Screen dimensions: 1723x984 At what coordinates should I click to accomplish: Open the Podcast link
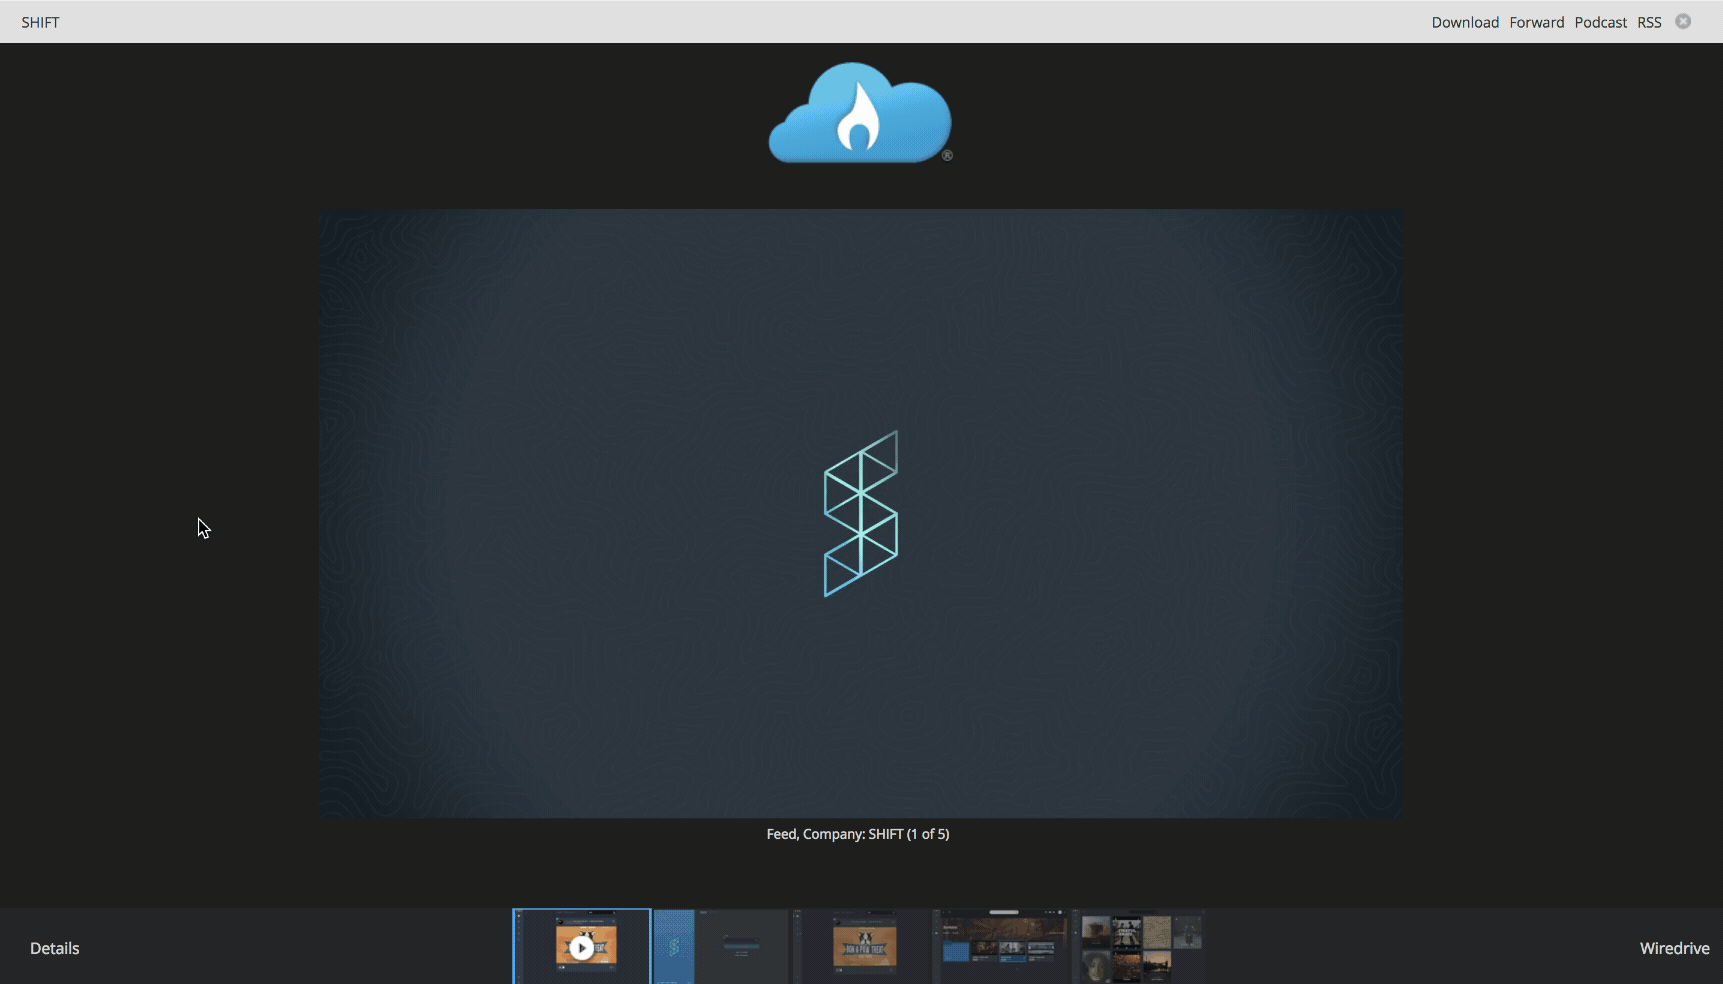pyautogui.click(x=1601, y=22)
